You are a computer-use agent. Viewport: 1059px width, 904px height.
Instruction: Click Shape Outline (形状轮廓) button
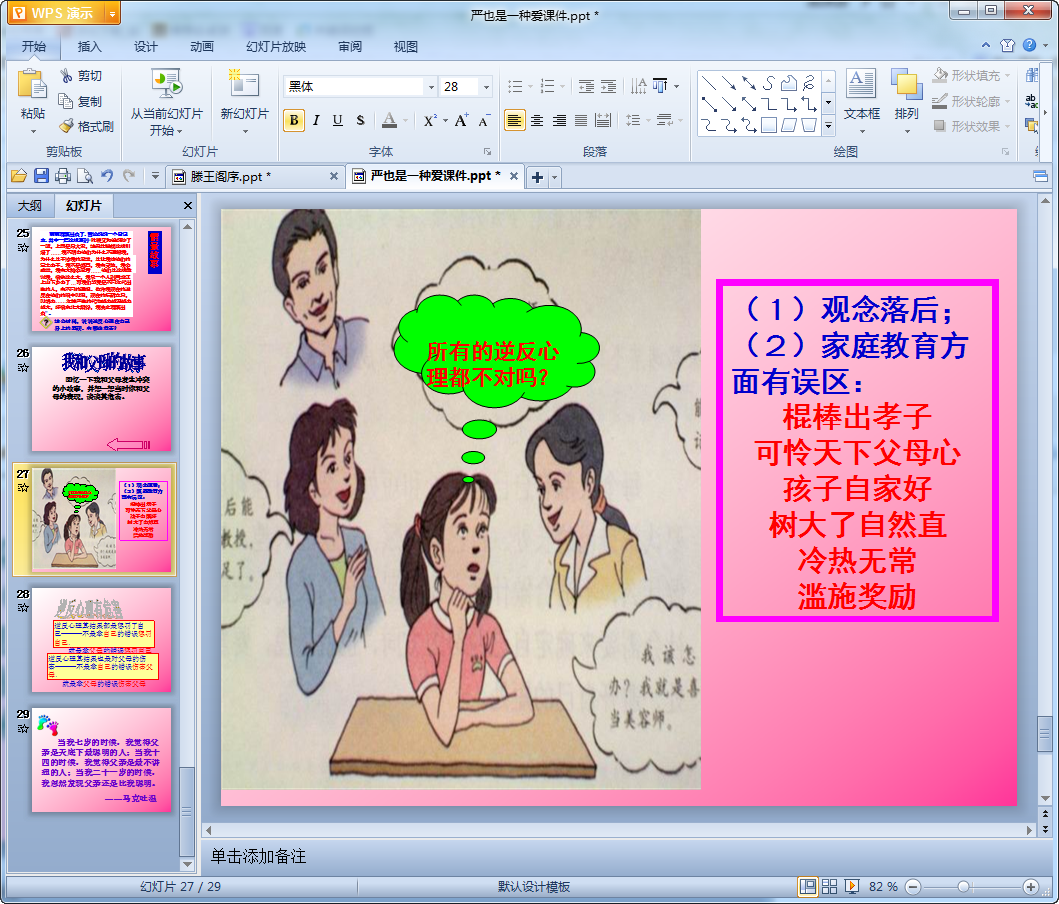pyautogui.click(x=971, y=101)
